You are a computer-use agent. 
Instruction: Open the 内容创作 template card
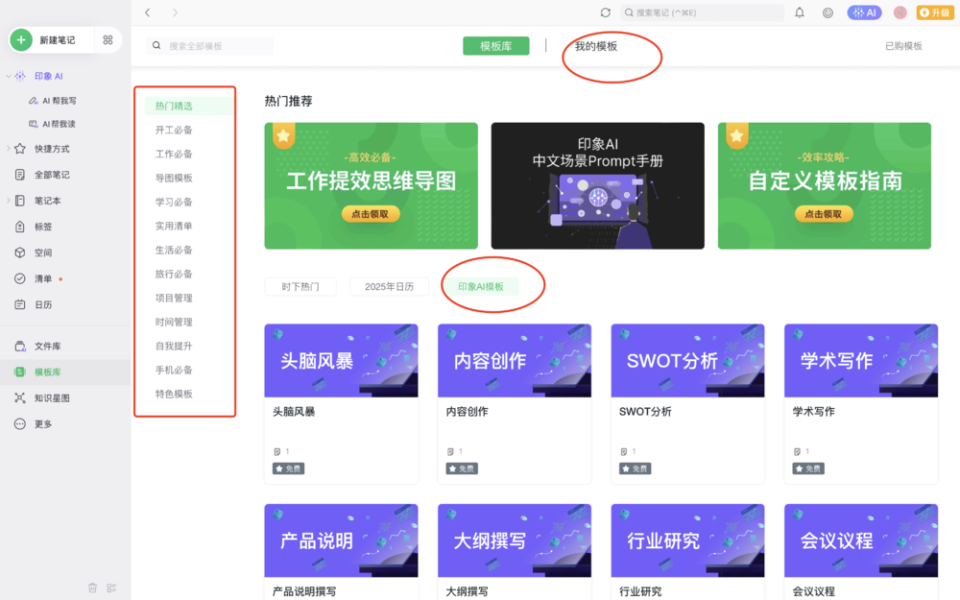point(514,403)
